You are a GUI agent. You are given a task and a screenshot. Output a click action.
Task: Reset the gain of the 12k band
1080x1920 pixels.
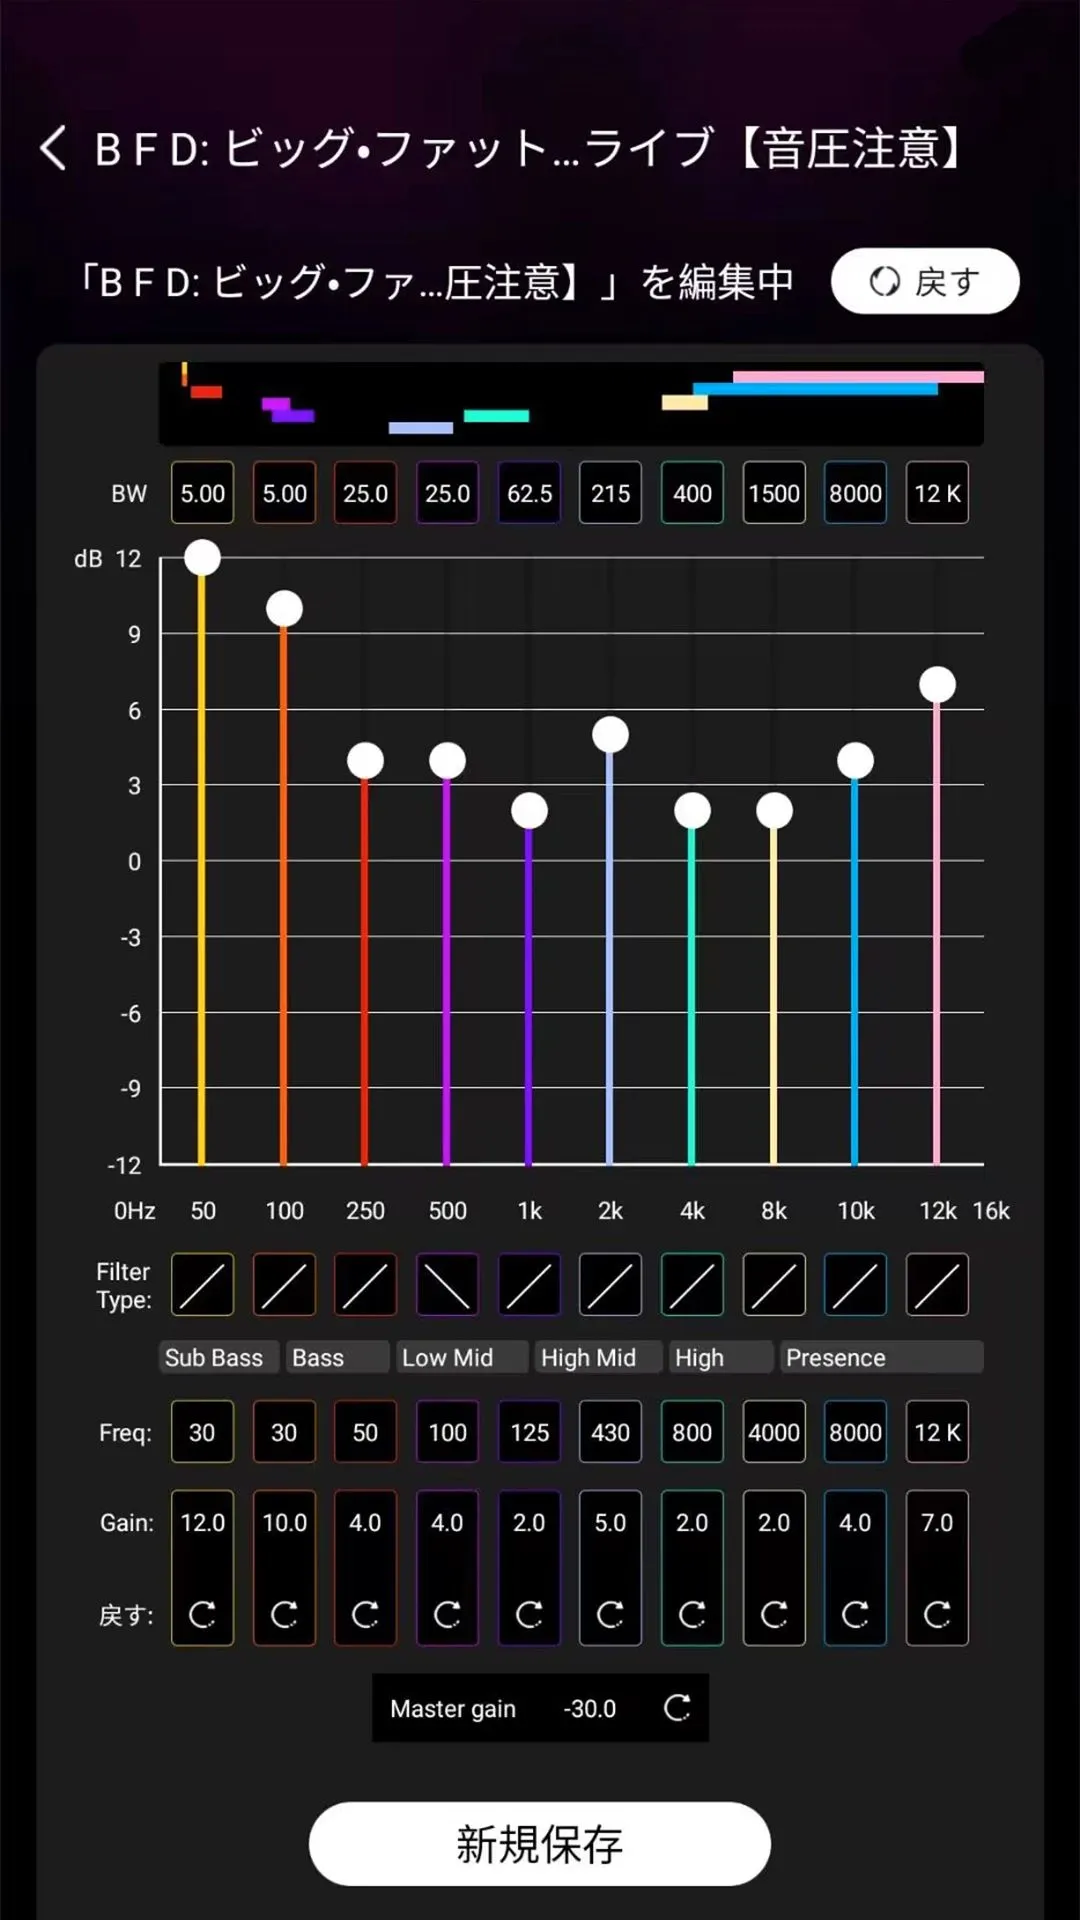tap(937, 1614)
